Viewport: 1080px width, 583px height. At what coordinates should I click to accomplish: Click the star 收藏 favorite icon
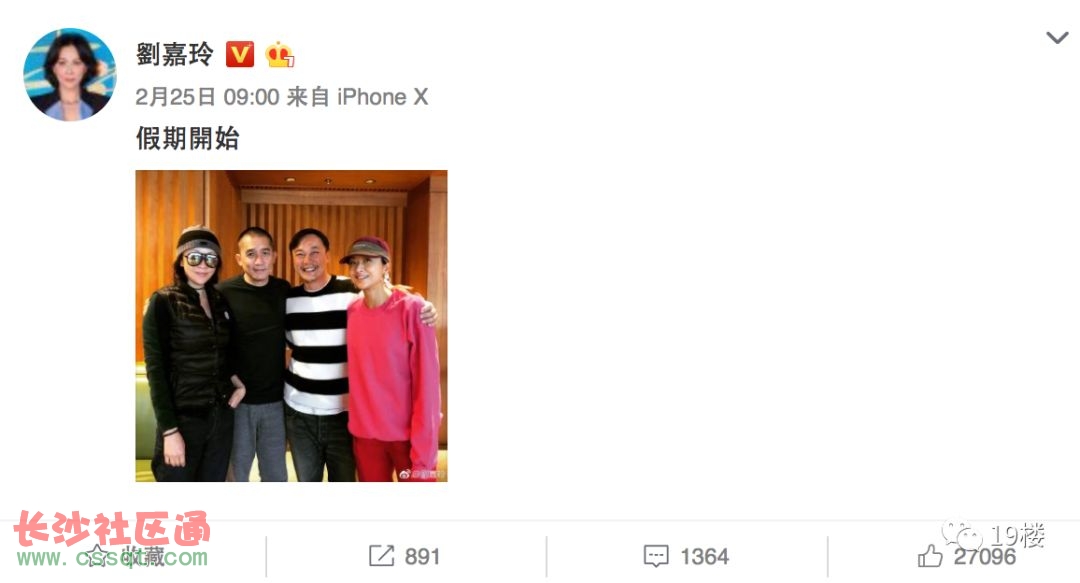click(96, 555)
